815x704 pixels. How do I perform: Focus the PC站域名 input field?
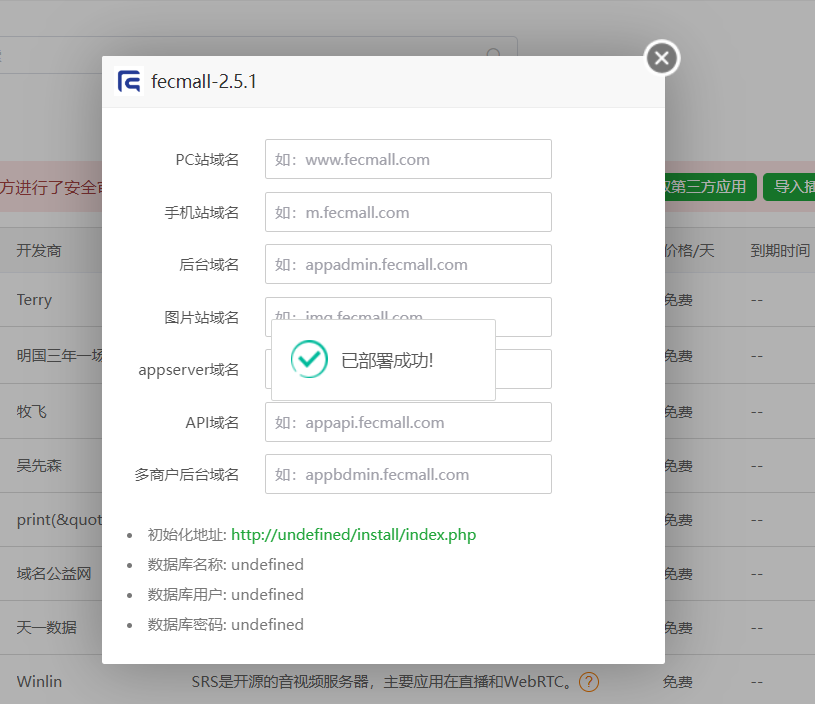point(408,159)
